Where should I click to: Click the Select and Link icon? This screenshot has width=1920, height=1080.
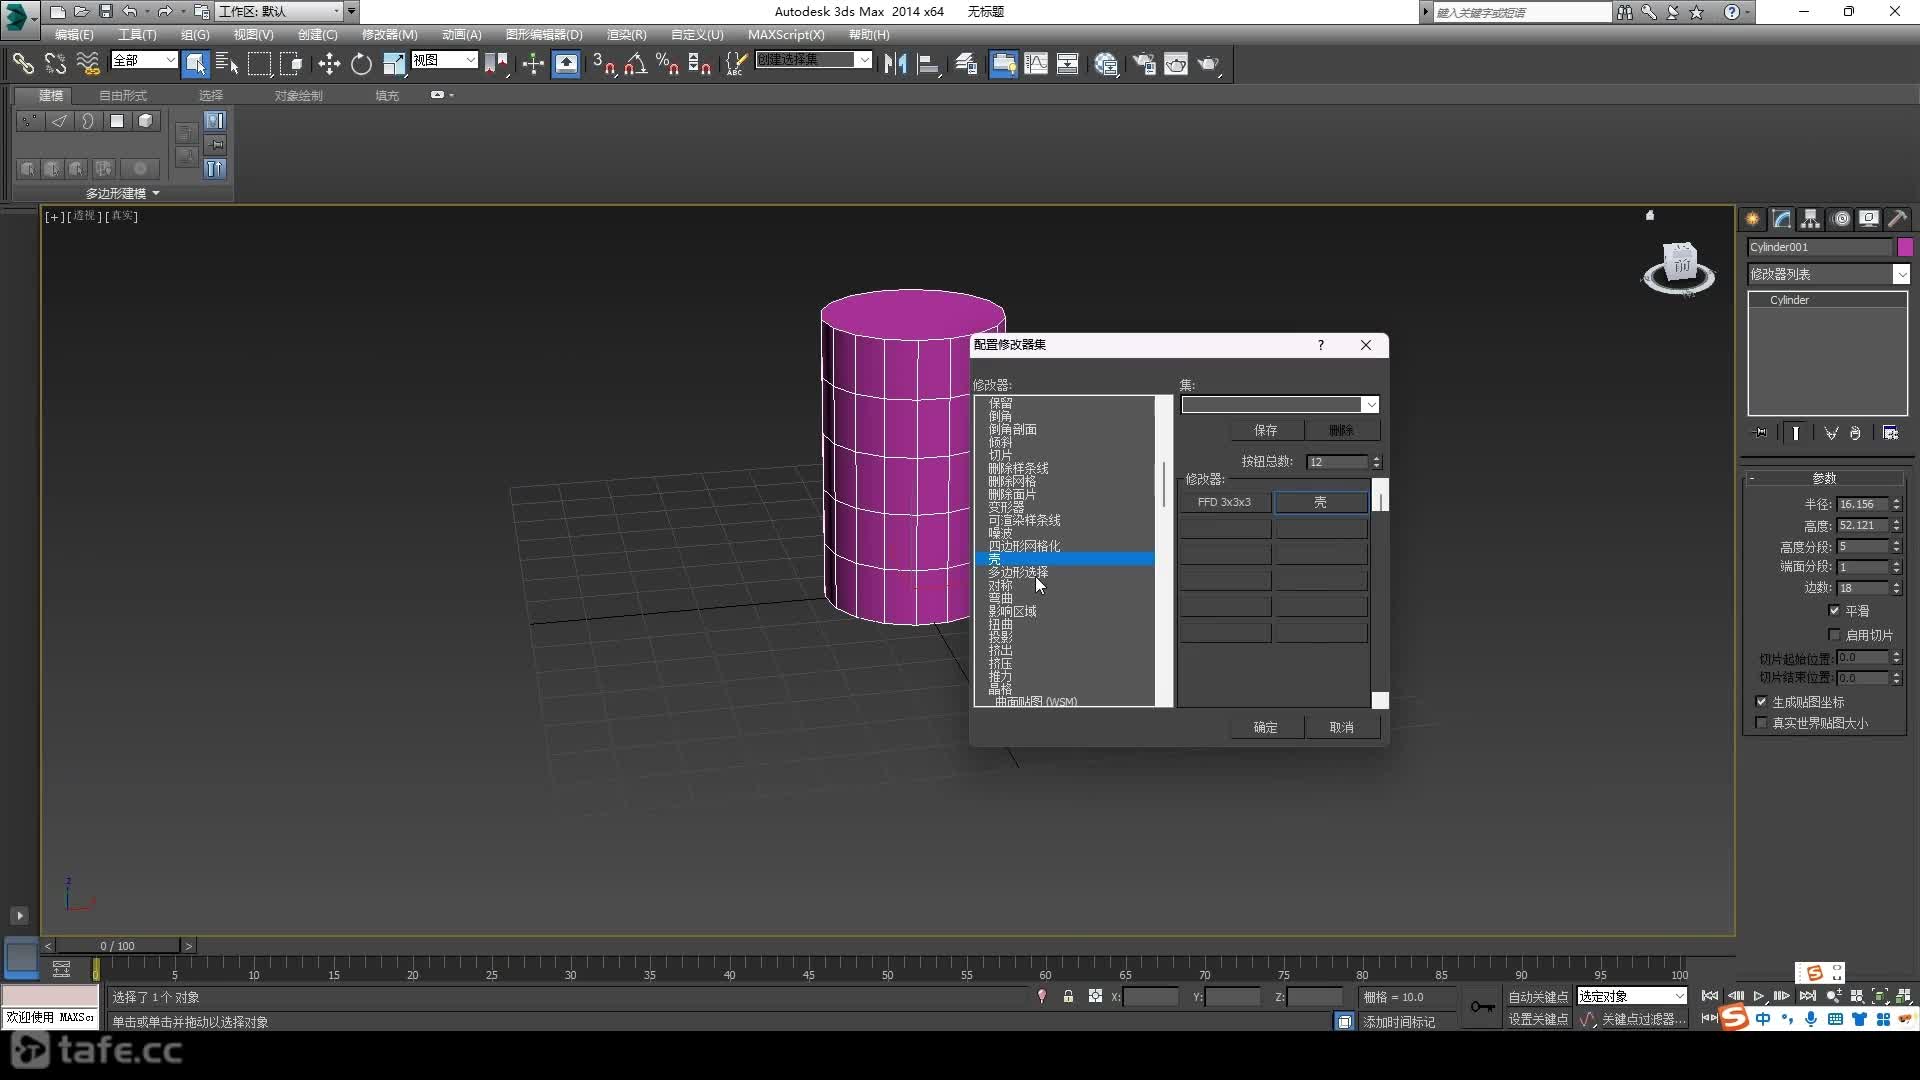pyautogui.click(x=23, y=64)
